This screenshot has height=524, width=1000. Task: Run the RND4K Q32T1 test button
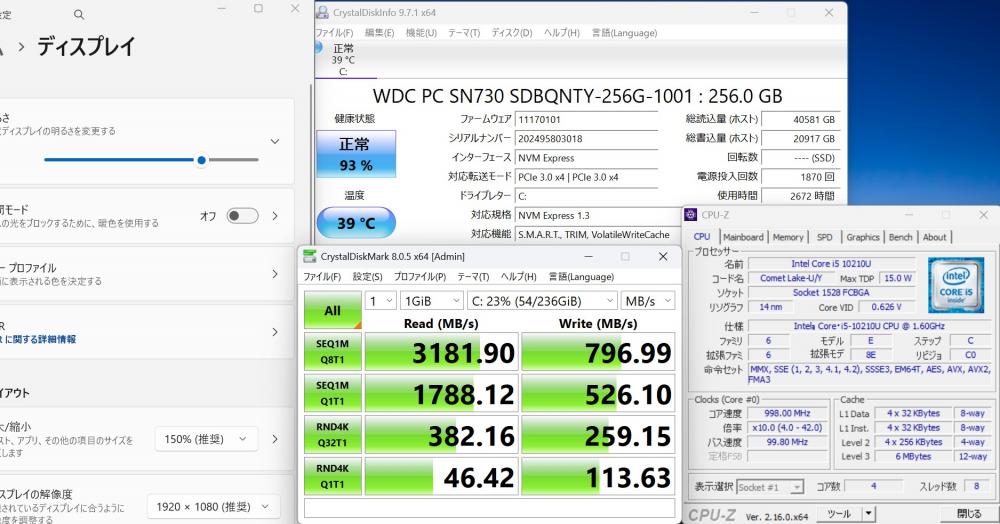tap(333, 435)
